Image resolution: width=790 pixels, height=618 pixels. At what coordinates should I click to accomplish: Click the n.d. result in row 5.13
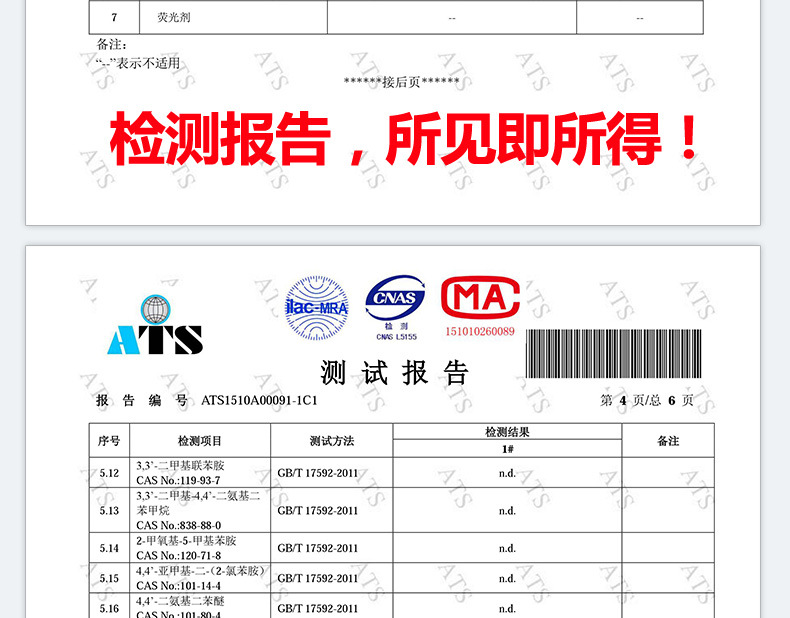[507, 511]
